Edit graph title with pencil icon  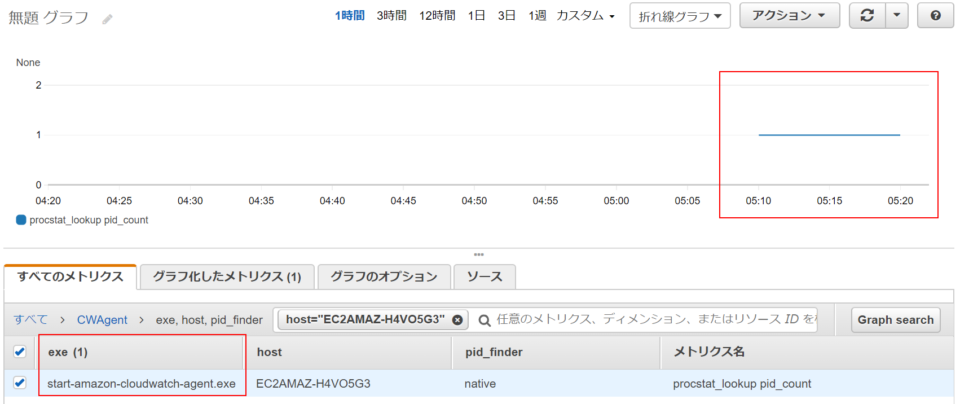pyautogui.click(x=108, y=19)
